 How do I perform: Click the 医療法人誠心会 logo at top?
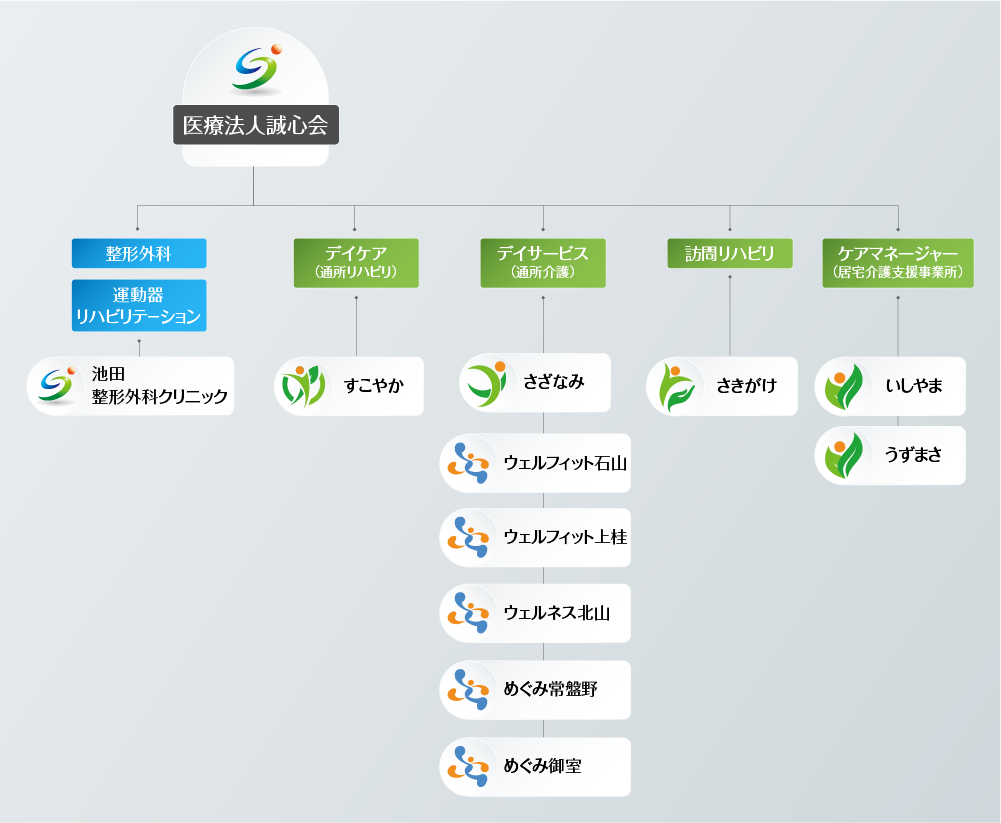[x=257, y=68]
